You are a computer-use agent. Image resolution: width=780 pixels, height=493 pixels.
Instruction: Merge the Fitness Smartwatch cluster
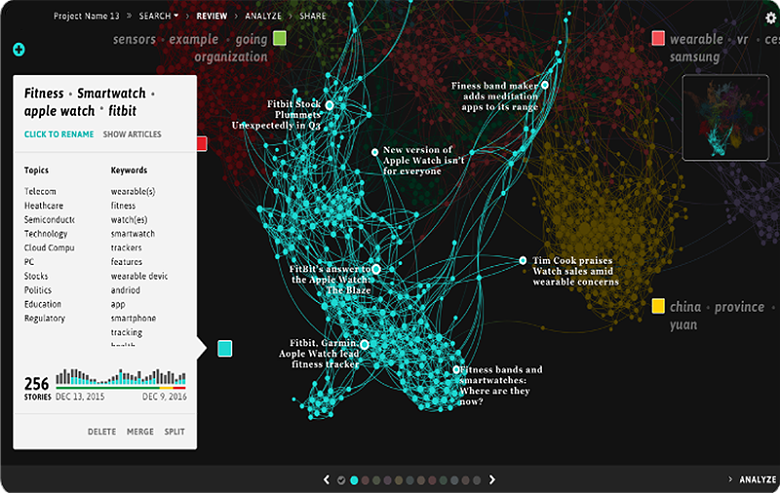[x=140, y=432]
